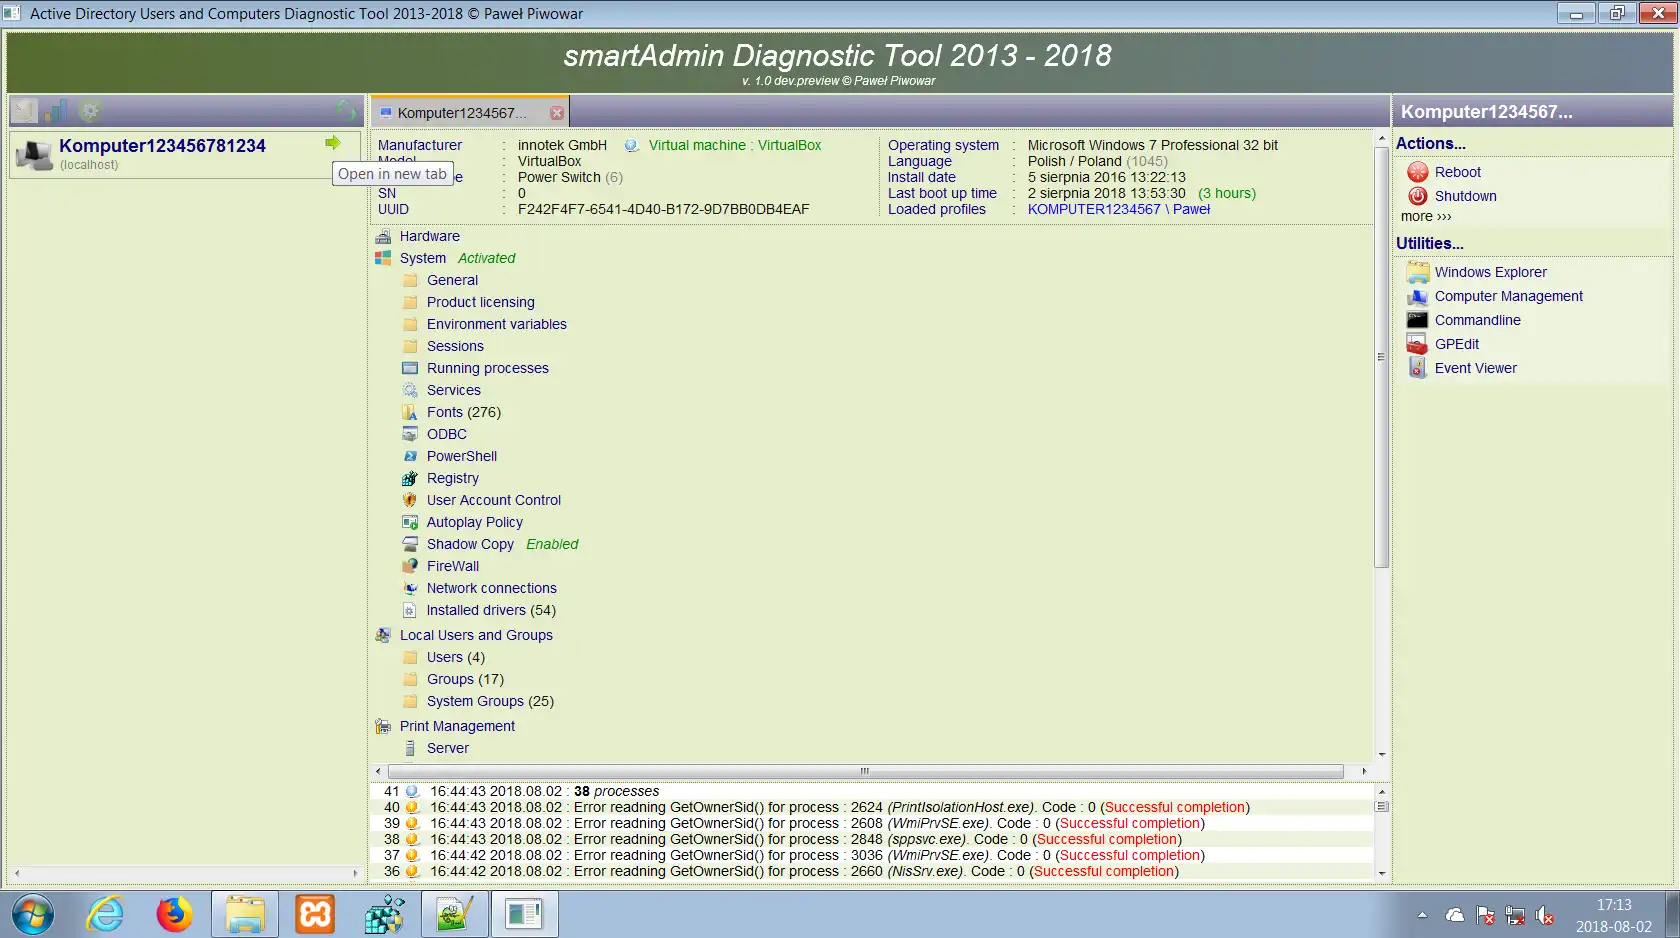
Task: Open Autoplay Policy
Action: [x=475, y=522]
